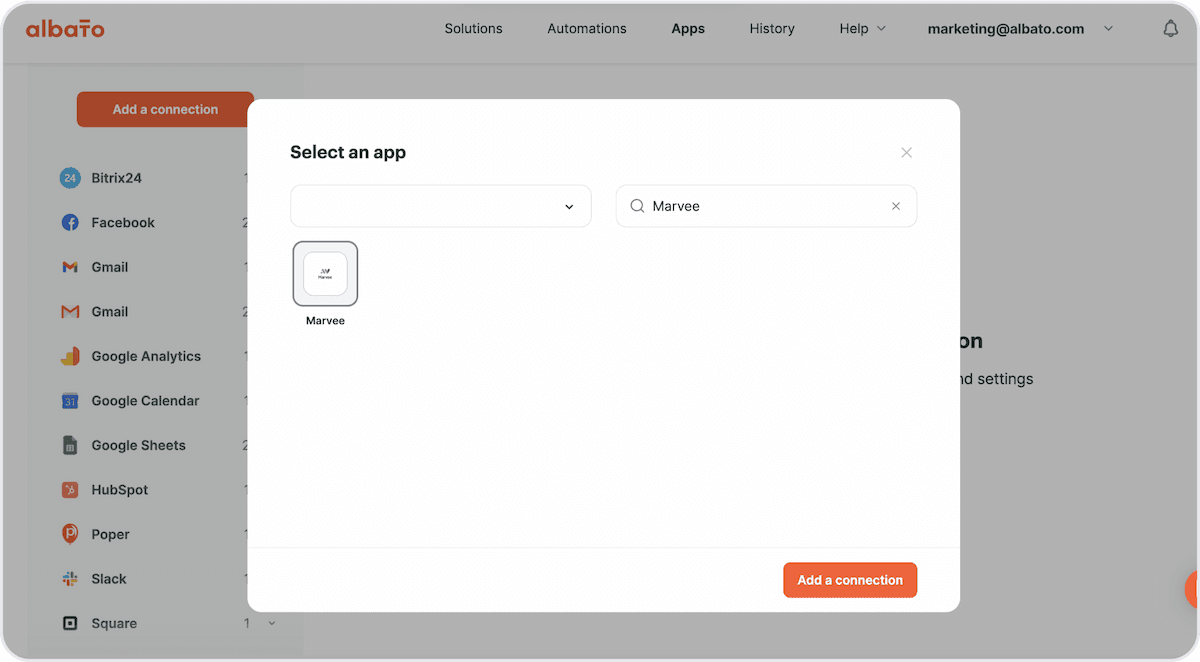This screenshot has width=1200, height=662.
Task: Open the app category dropdown
Action: click(441, 206)
